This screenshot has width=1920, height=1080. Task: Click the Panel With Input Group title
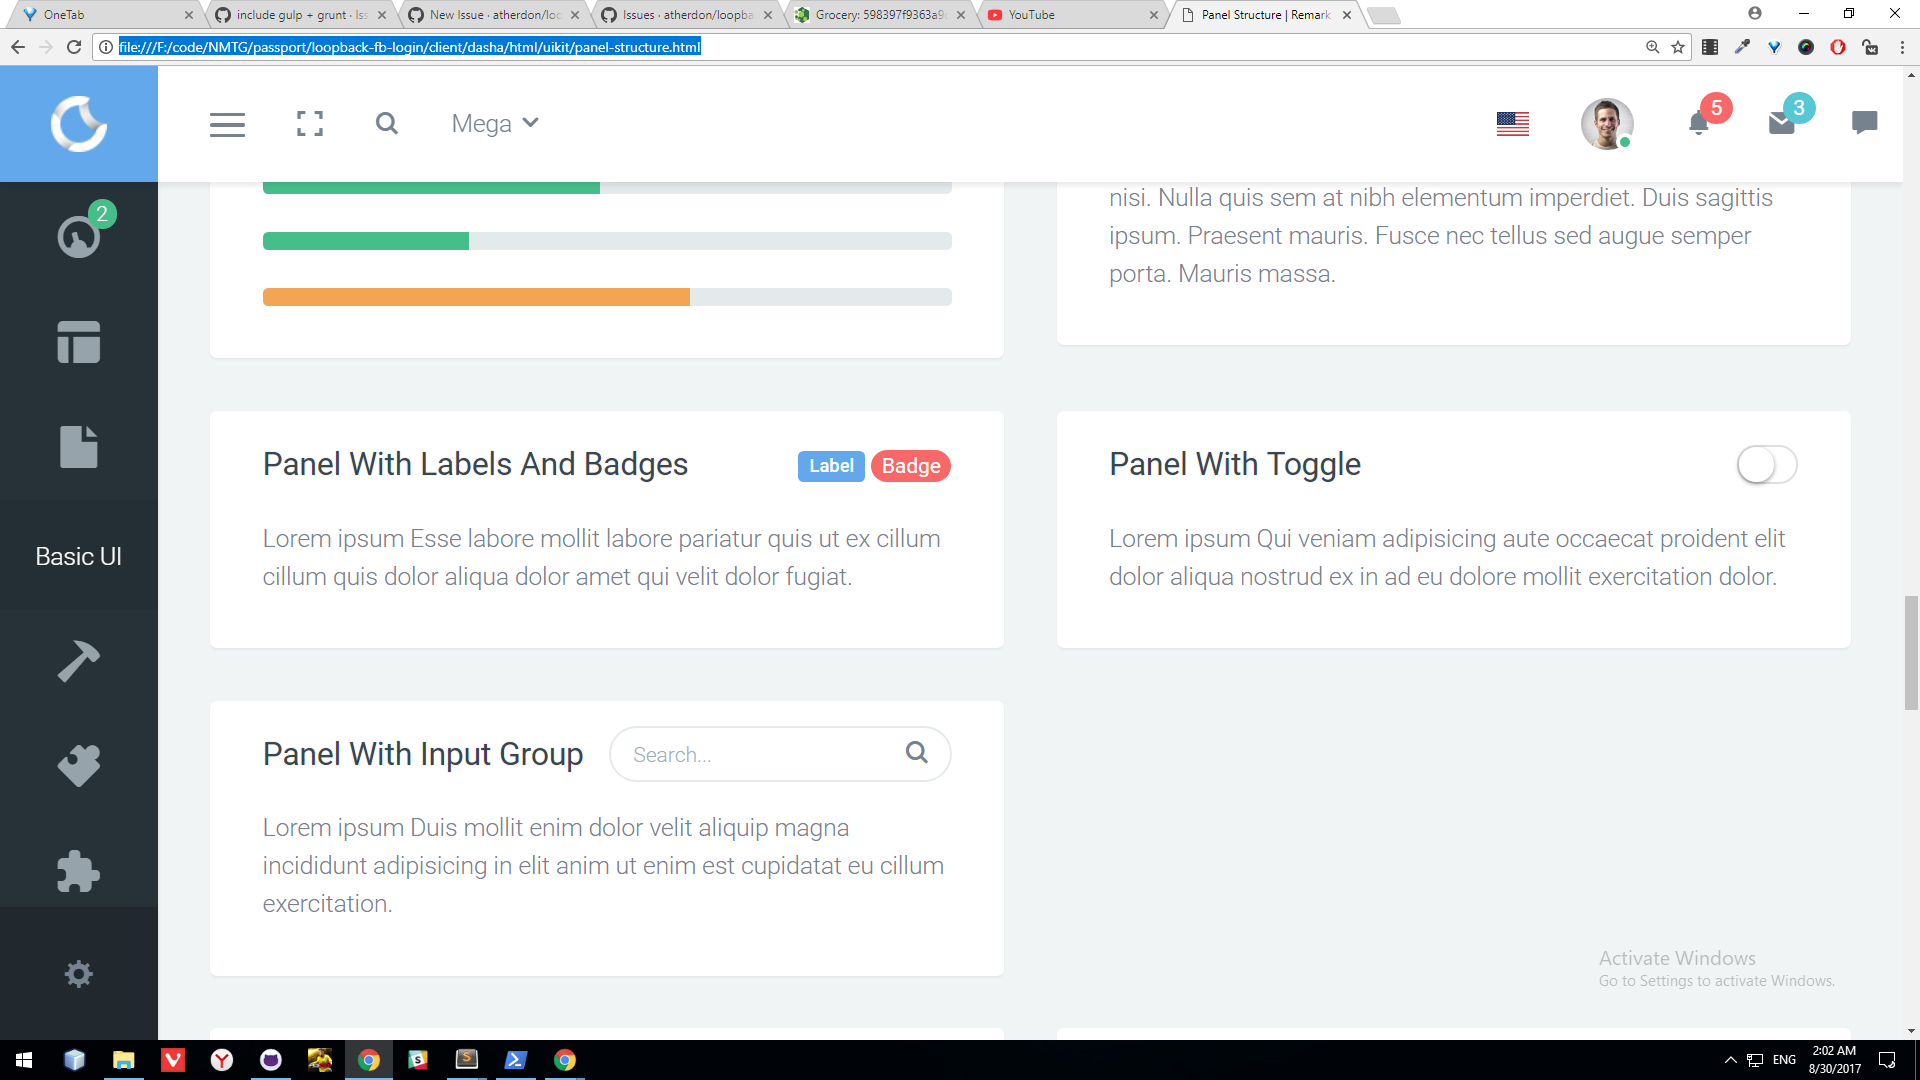[x=423, y=754]
